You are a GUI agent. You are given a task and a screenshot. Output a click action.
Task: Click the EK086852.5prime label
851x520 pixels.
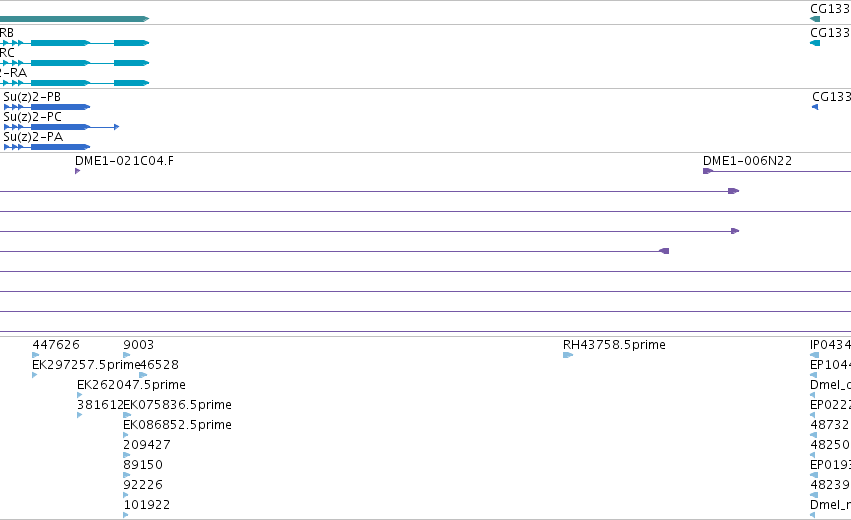click(x=177, y=425)
